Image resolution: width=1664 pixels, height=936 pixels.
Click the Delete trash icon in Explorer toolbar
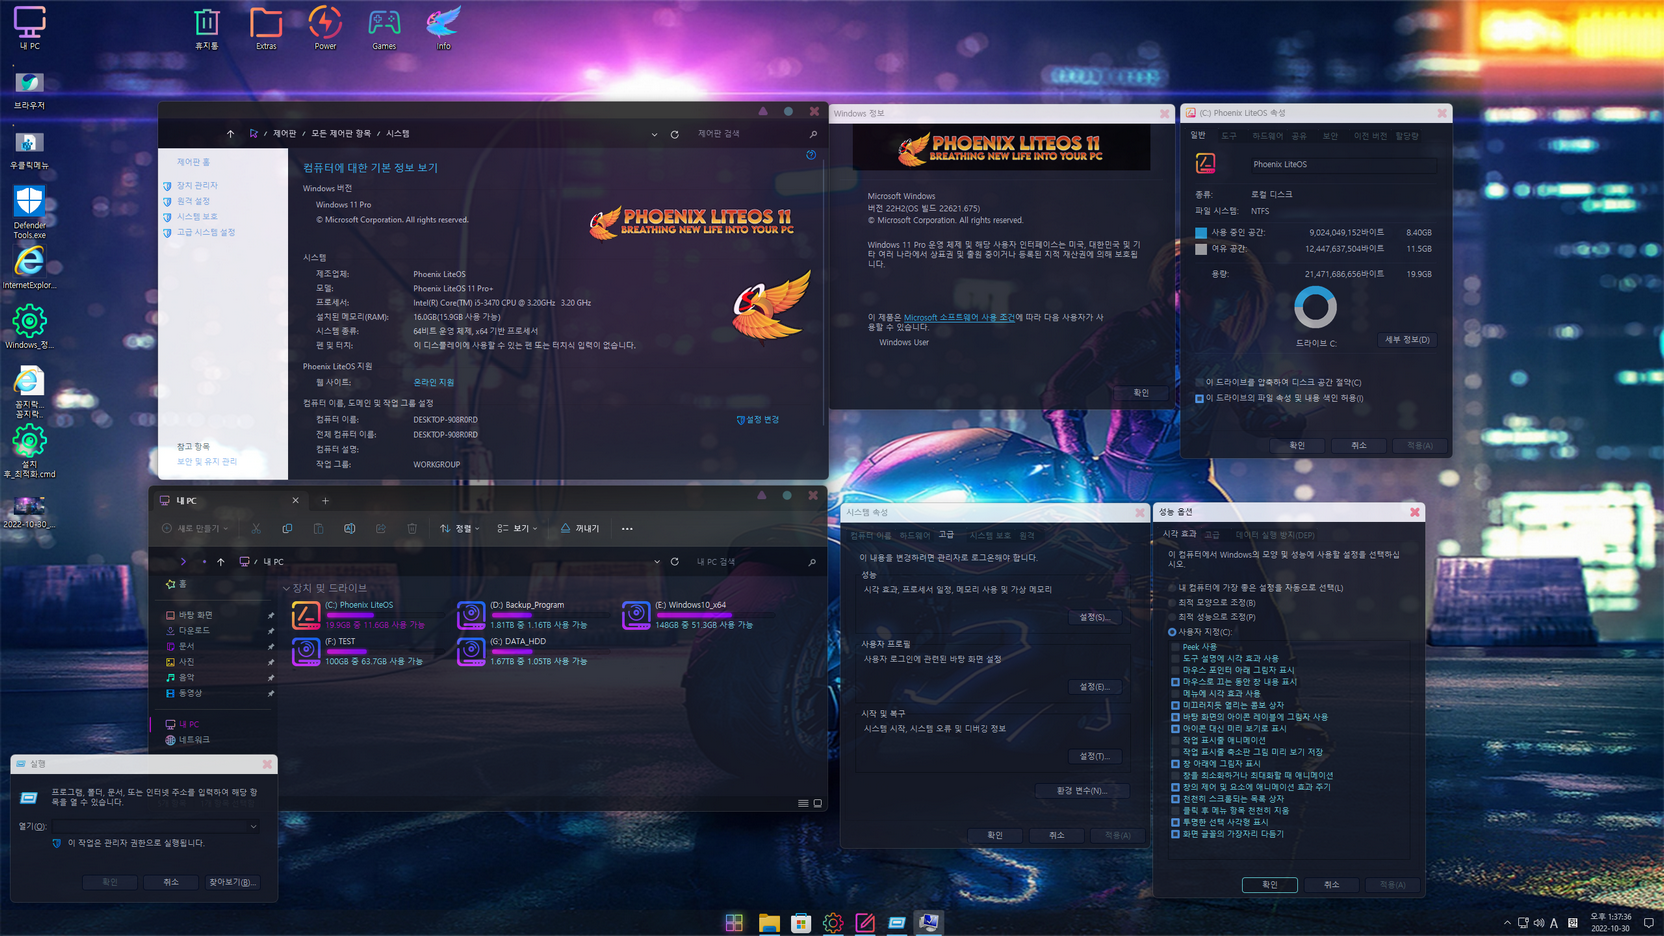tap(411, 528)
